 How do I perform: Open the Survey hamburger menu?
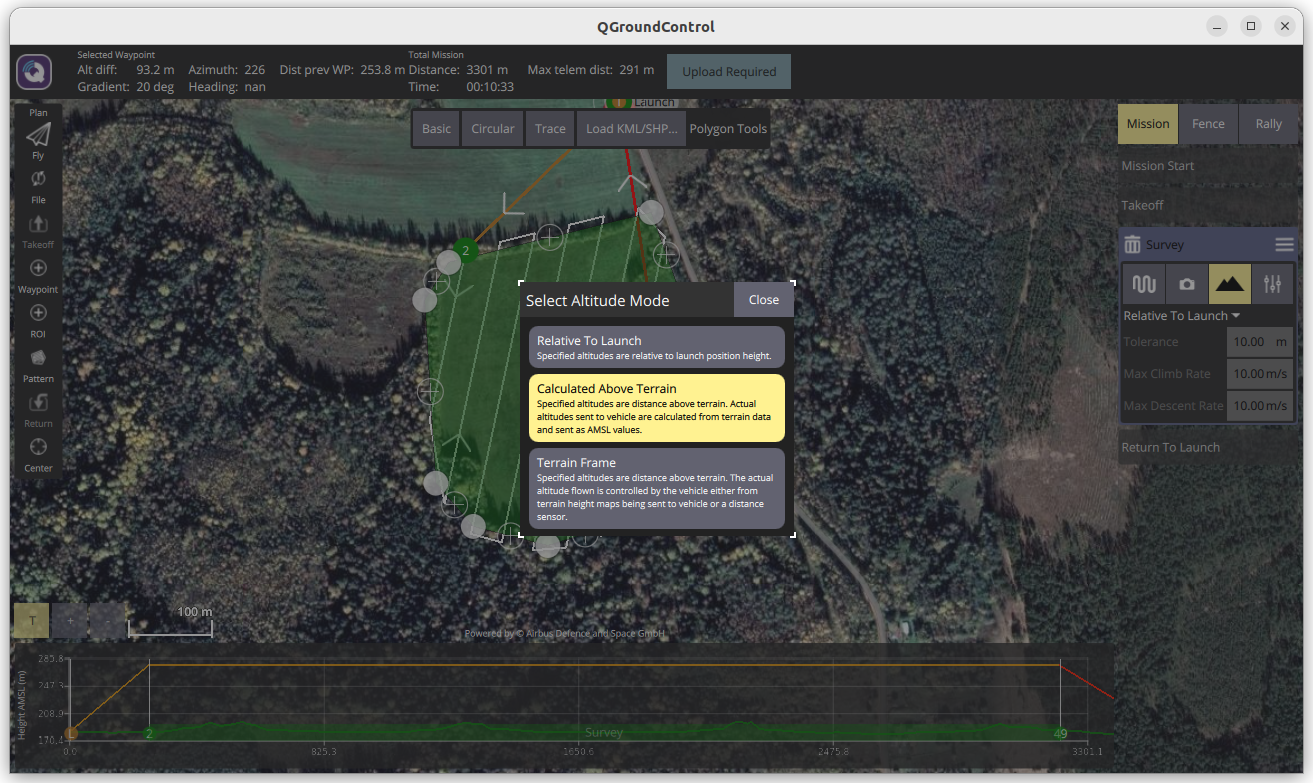pos(1284,245)
